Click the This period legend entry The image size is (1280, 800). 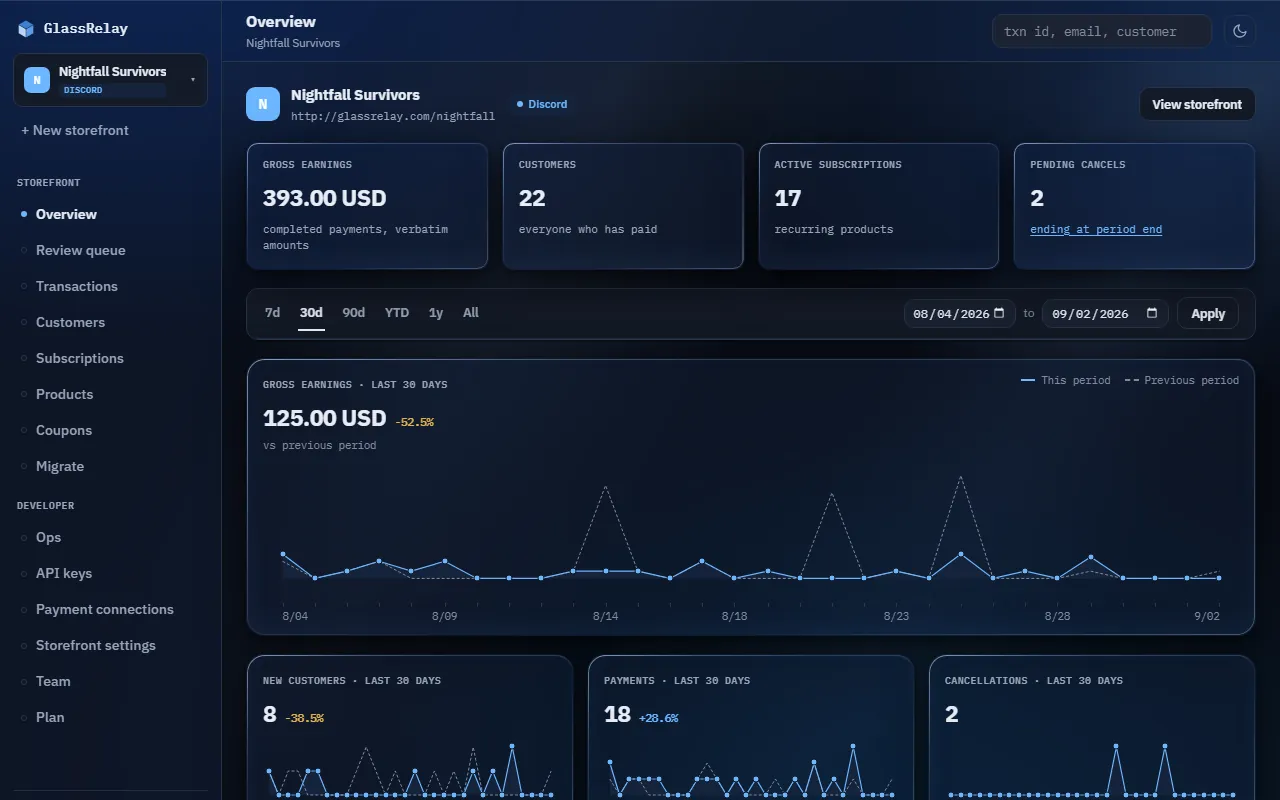1066,380
